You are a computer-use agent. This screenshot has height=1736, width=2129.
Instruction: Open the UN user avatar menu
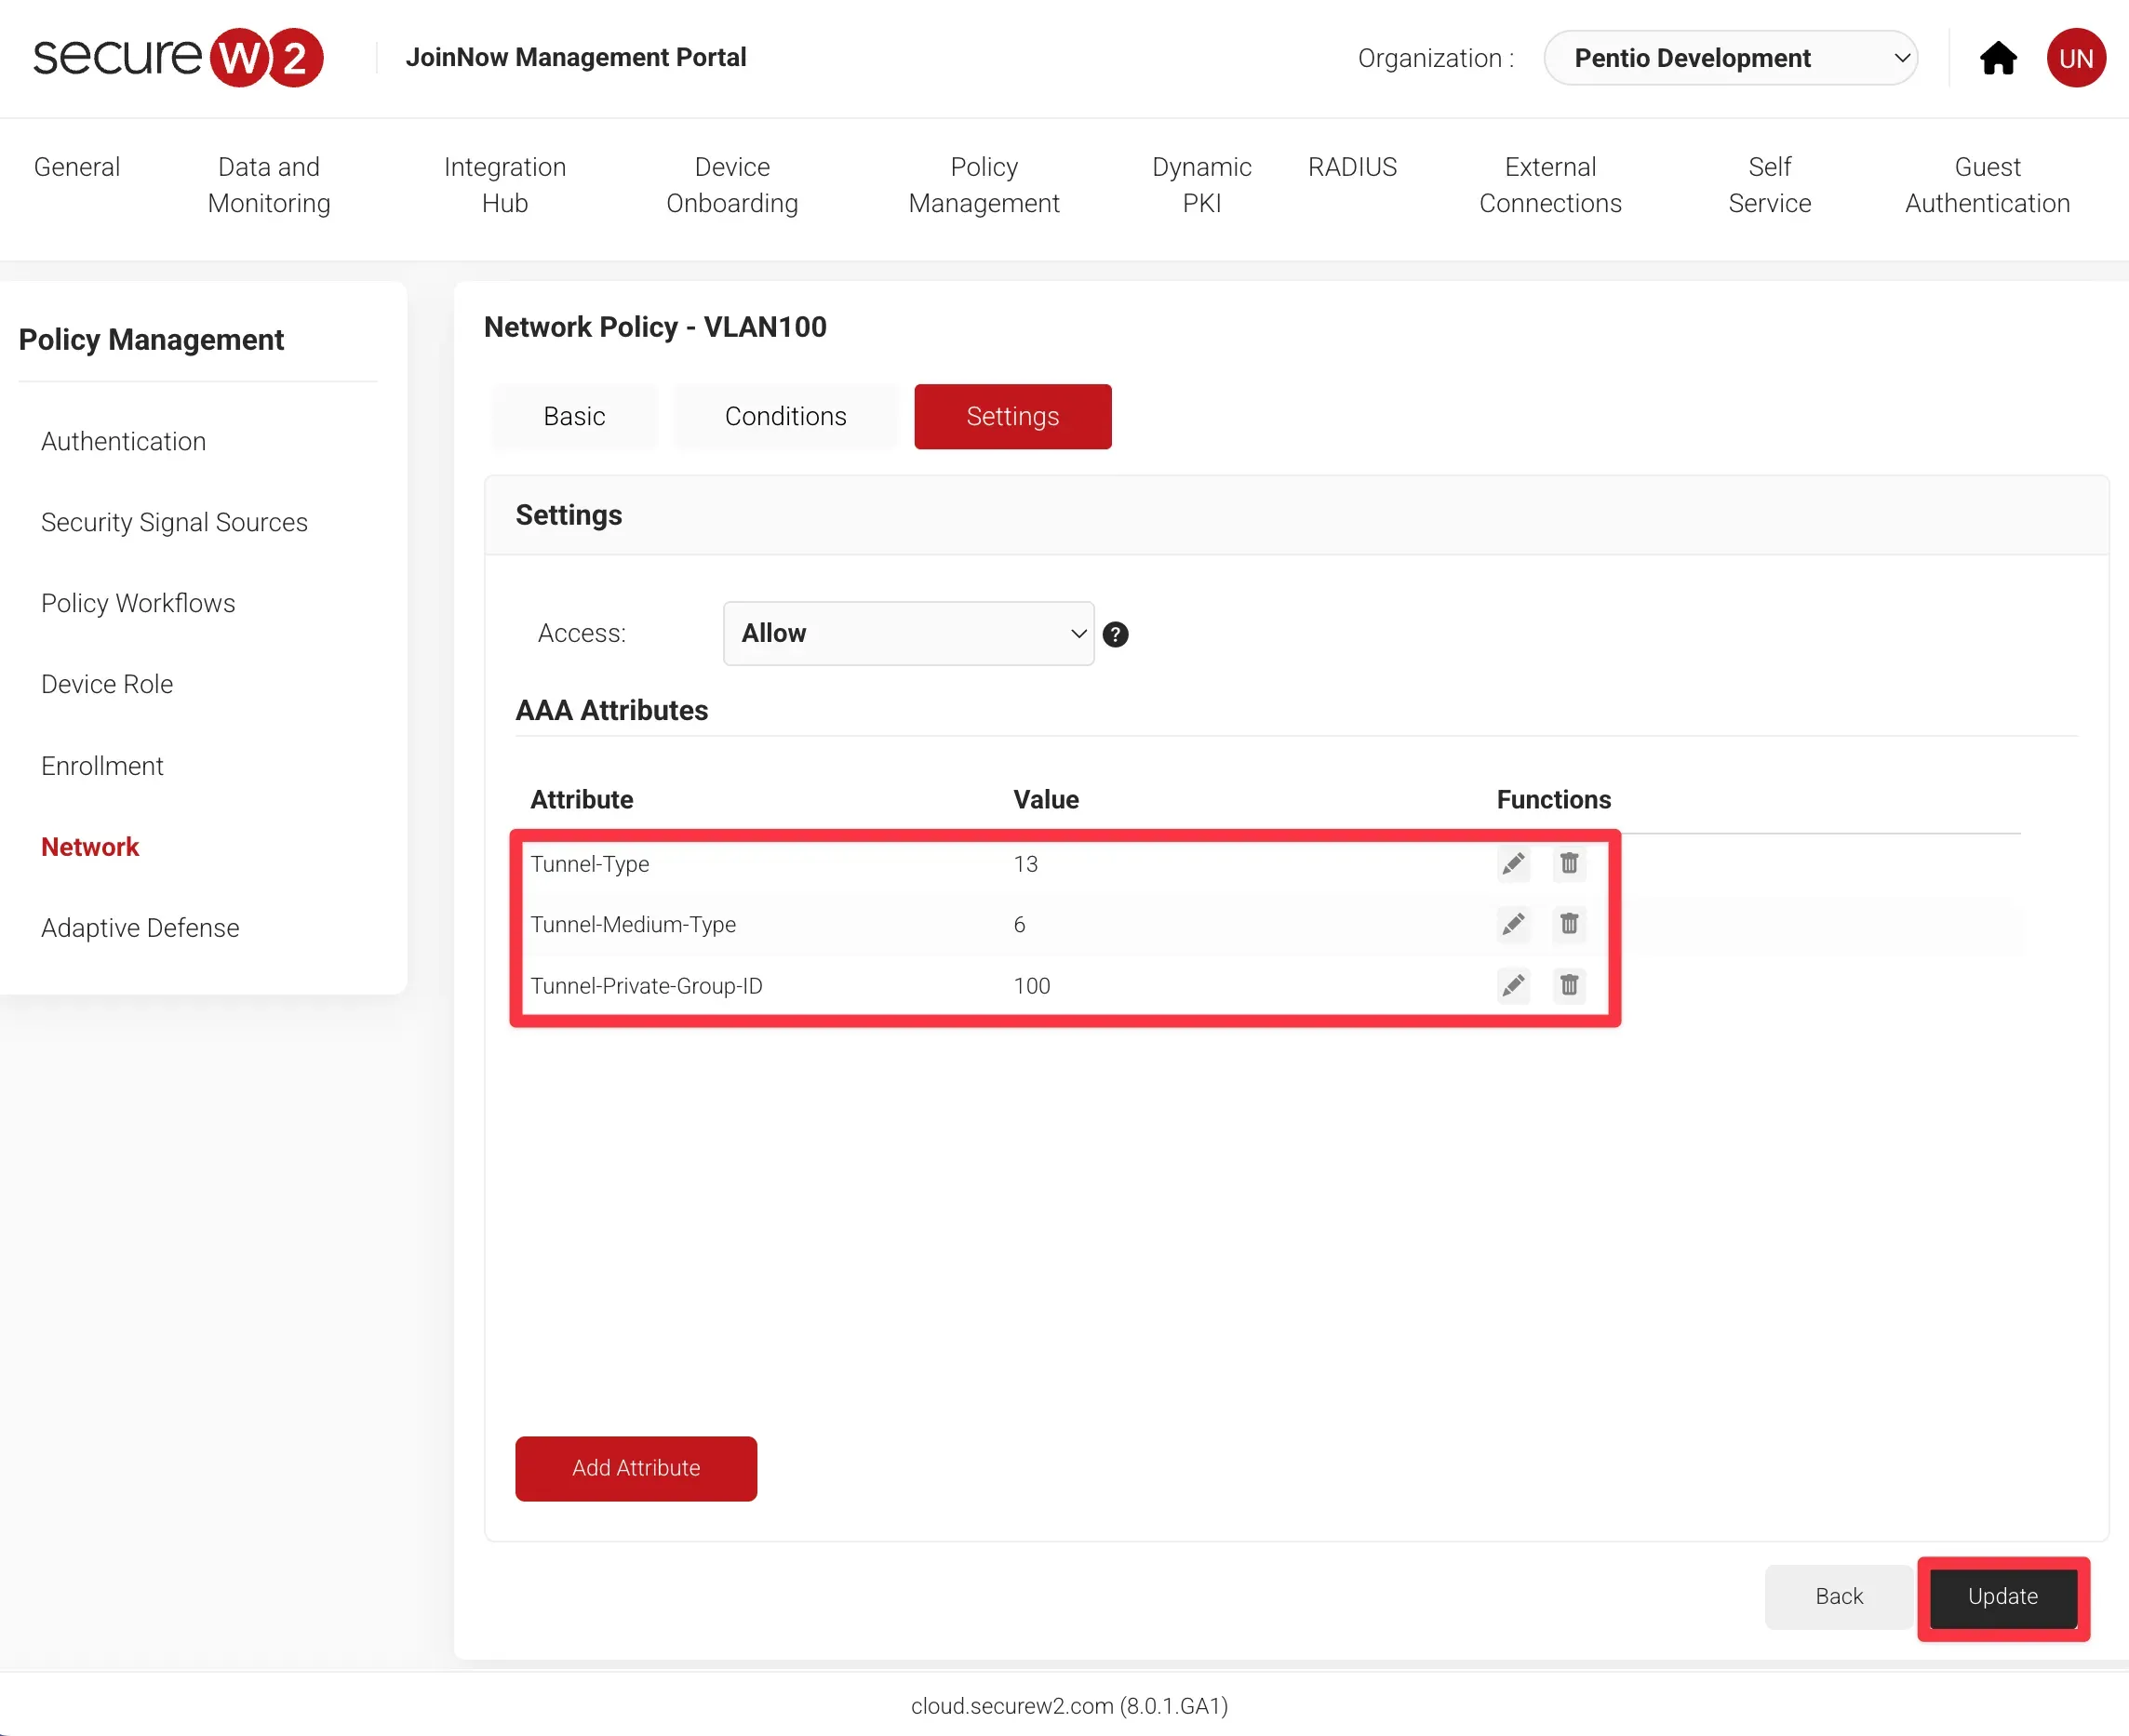click(x=2076, y=58)
